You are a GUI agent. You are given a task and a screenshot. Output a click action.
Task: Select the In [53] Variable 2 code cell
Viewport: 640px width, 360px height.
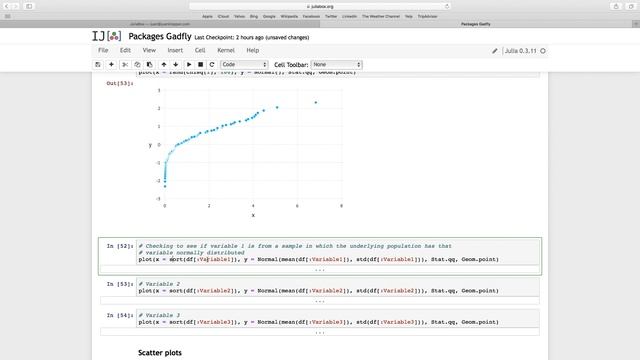(x=338, y=287)
